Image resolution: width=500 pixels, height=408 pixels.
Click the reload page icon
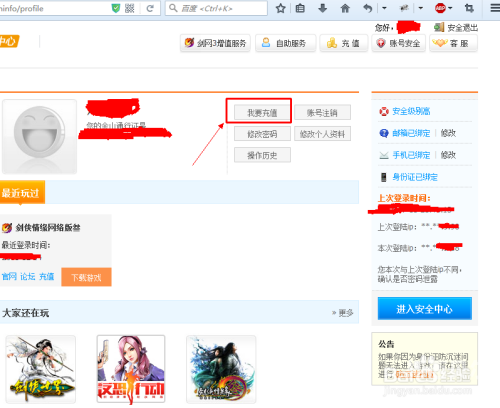click(150, 8)
